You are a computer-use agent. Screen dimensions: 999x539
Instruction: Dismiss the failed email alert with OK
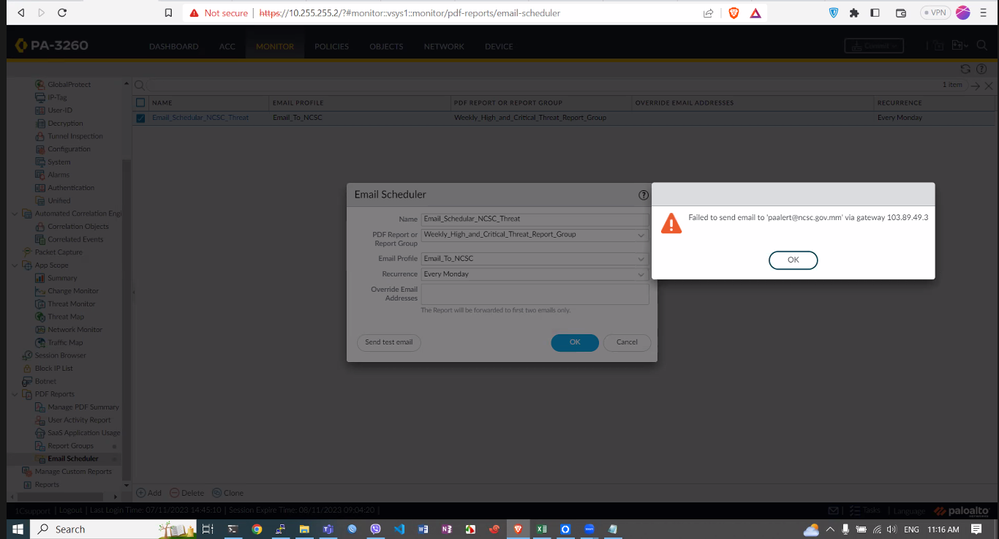[x=793, y=260]
